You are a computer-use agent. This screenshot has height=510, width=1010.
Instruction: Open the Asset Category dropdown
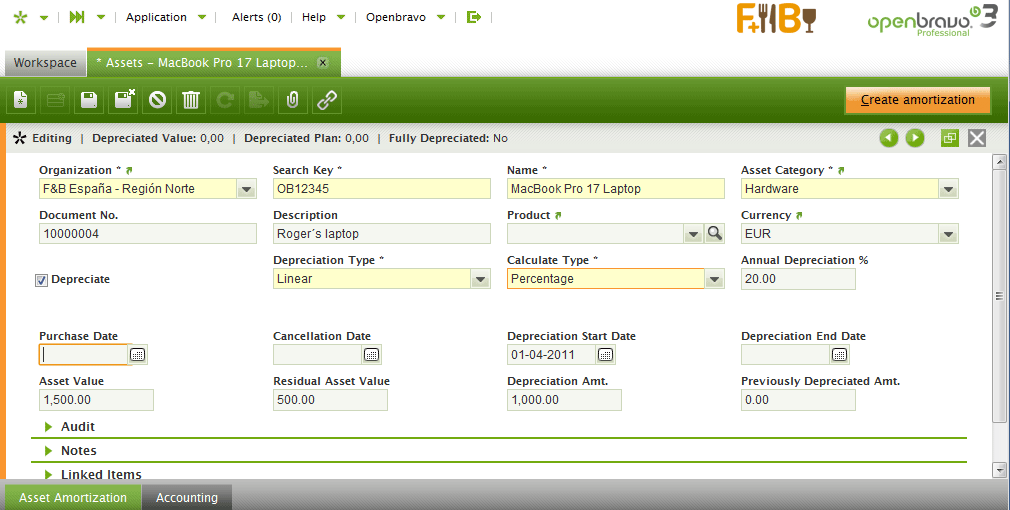tap(948, 189)
